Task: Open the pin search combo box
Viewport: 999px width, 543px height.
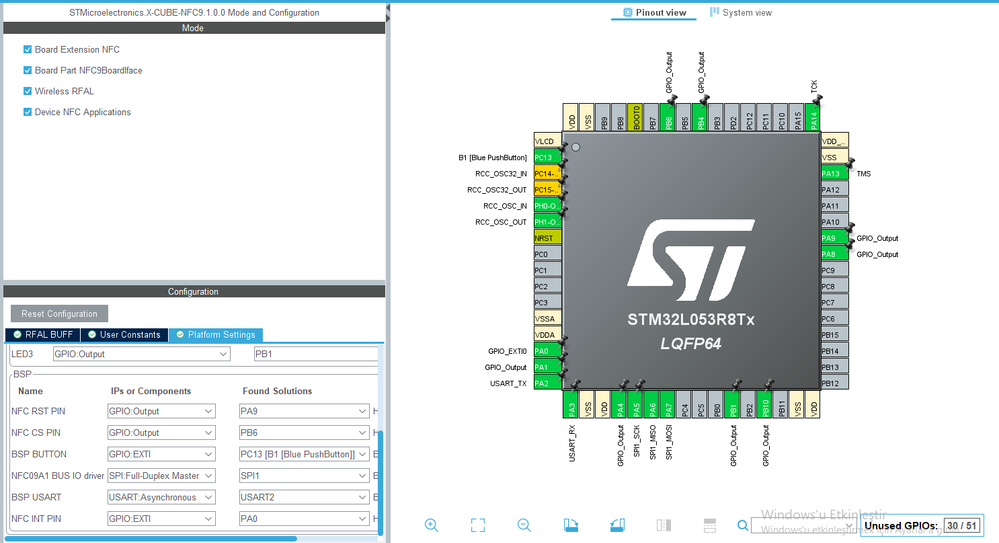Action: (x=803, y=526)
